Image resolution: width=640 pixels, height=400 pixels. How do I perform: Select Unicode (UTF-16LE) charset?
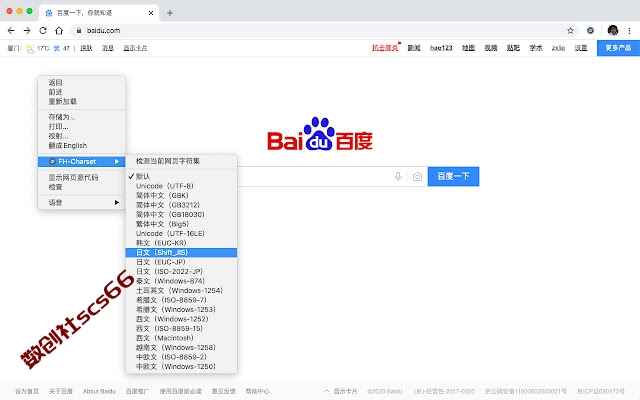coord(181,233)
